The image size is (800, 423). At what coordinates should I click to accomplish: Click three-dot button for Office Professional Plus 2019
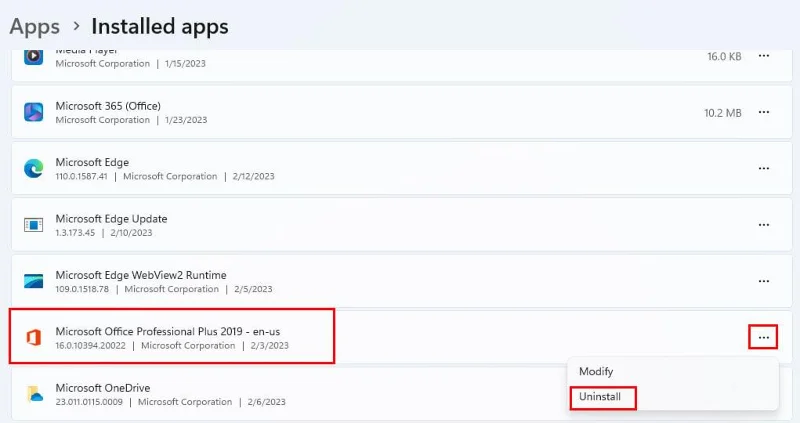[x=763, y=337]
